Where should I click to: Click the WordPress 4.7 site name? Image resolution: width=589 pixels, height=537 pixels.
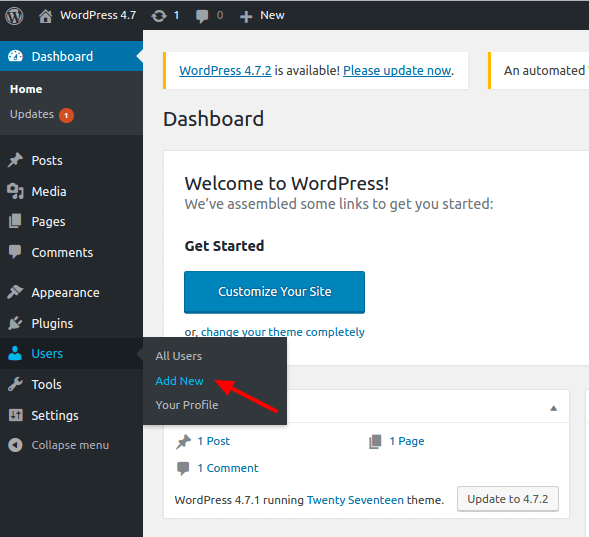[98, 15]
